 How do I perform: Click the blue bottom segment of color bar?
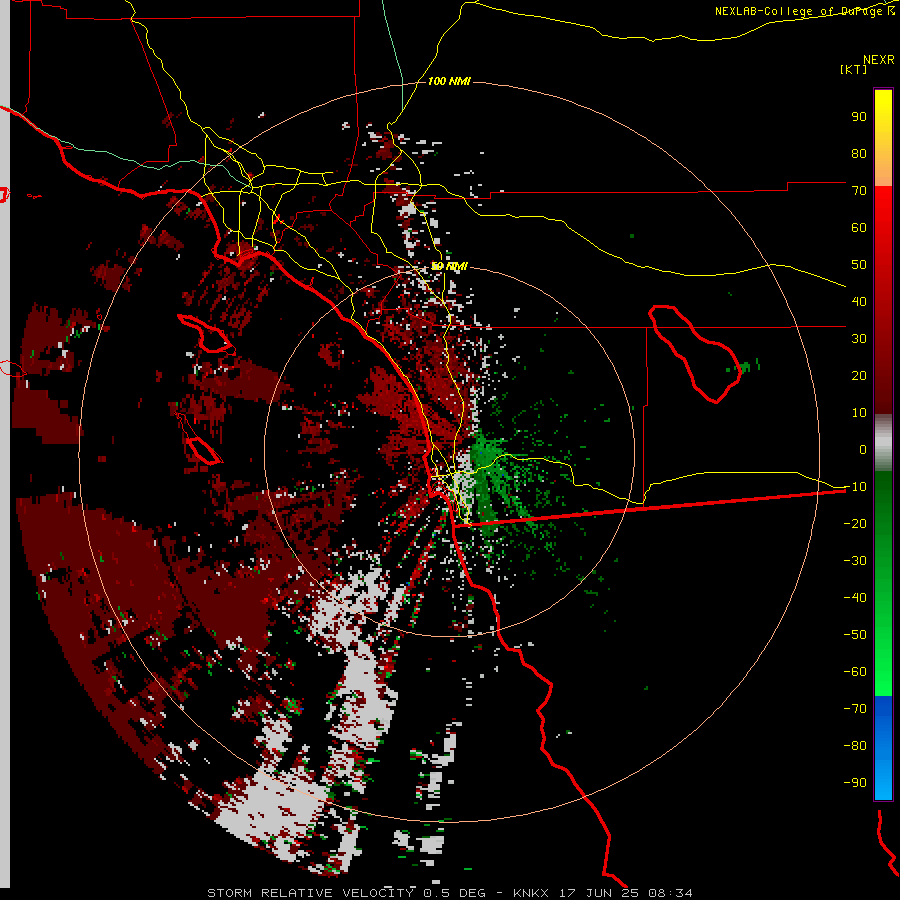click(x=883, y=747)
